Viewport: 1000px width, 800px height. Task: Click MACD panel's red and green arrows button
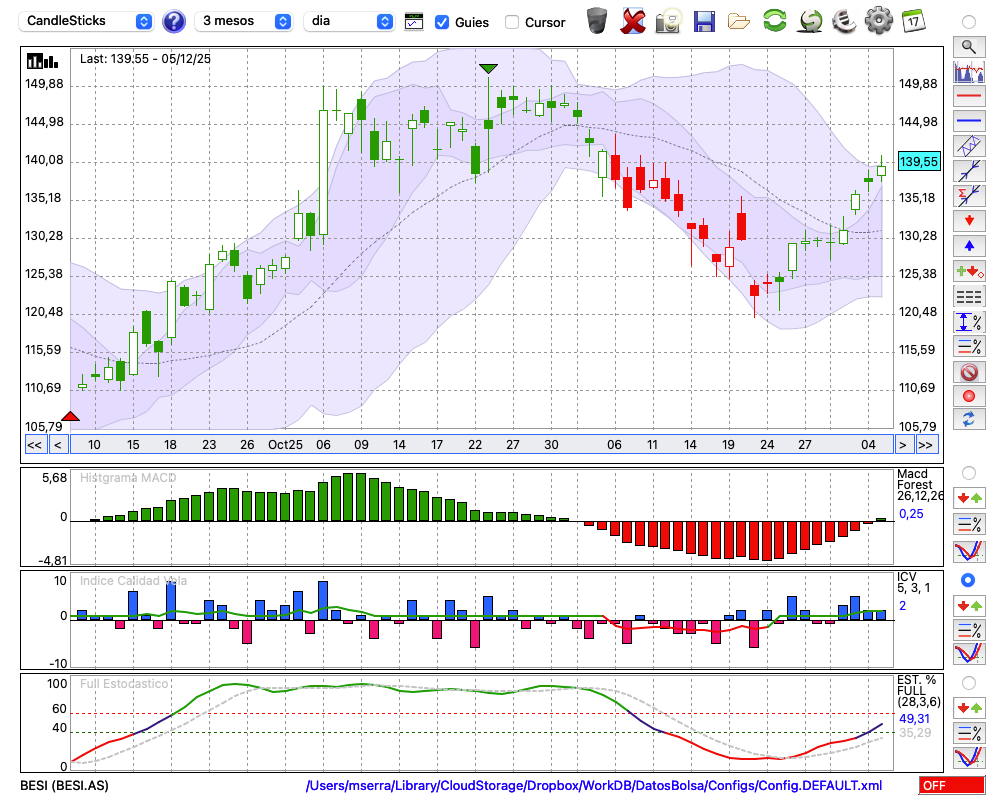(x=969, y=498)
